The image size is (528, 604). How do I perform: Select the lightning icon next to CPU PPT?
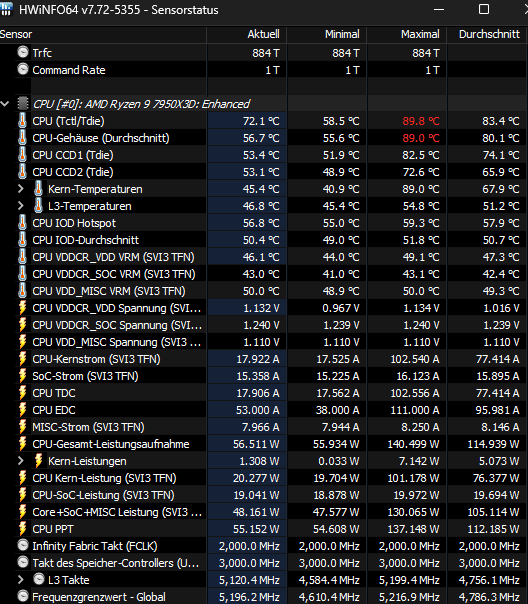click(23, 529)
